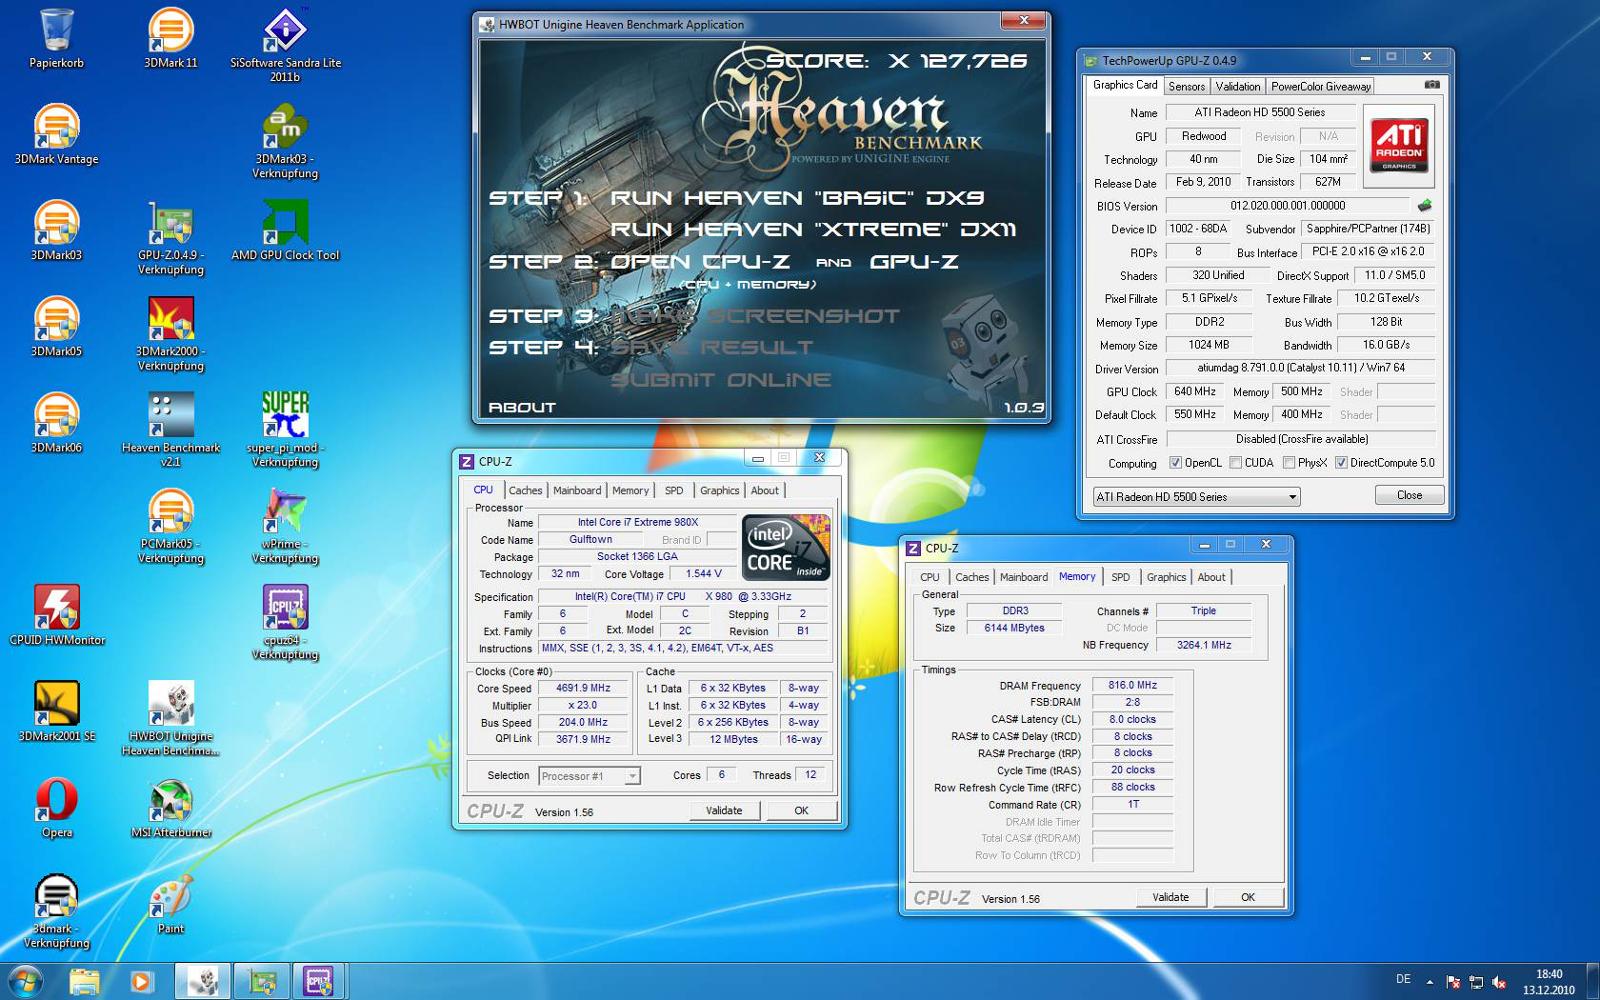The width and height of the screenshot is (1600, 1000).
Task: Click Validate in CPU-Z Memory window
Action: (x=1170, y=897)
